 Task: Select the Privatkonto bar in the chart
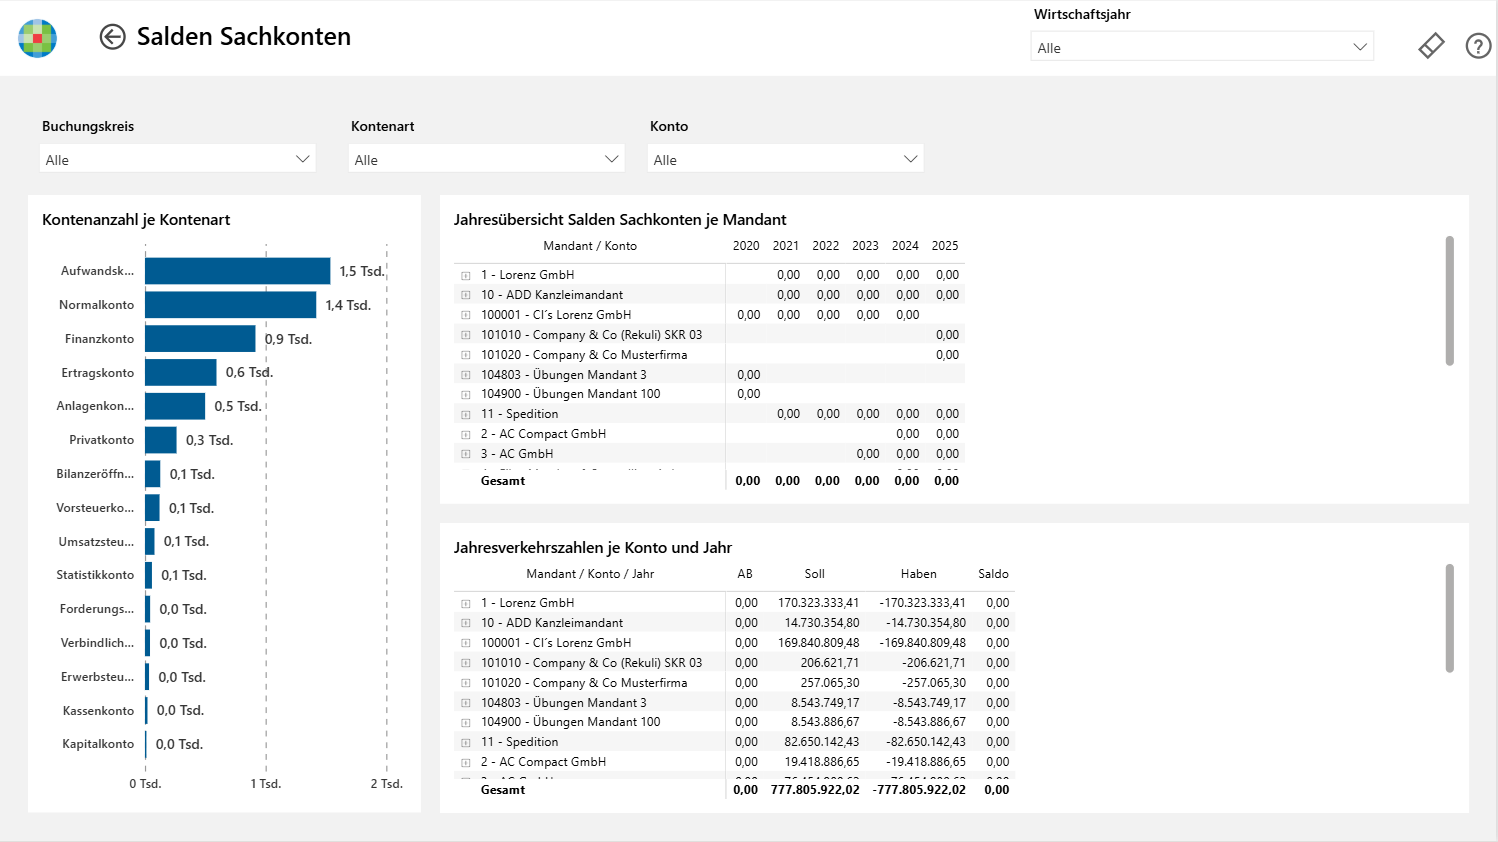[x=161, y=440]
